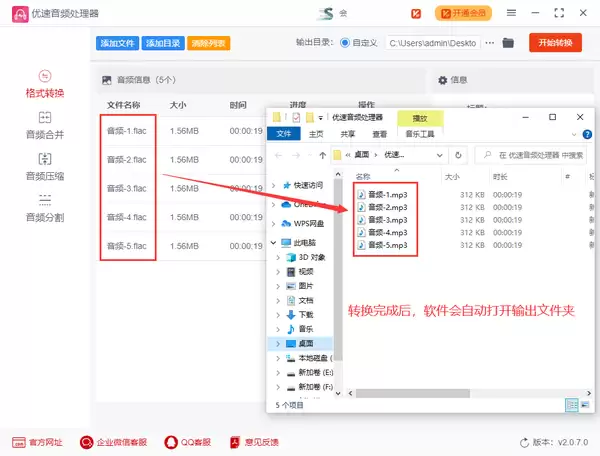Open the QQ客服 link icon

tap(171, 442)
